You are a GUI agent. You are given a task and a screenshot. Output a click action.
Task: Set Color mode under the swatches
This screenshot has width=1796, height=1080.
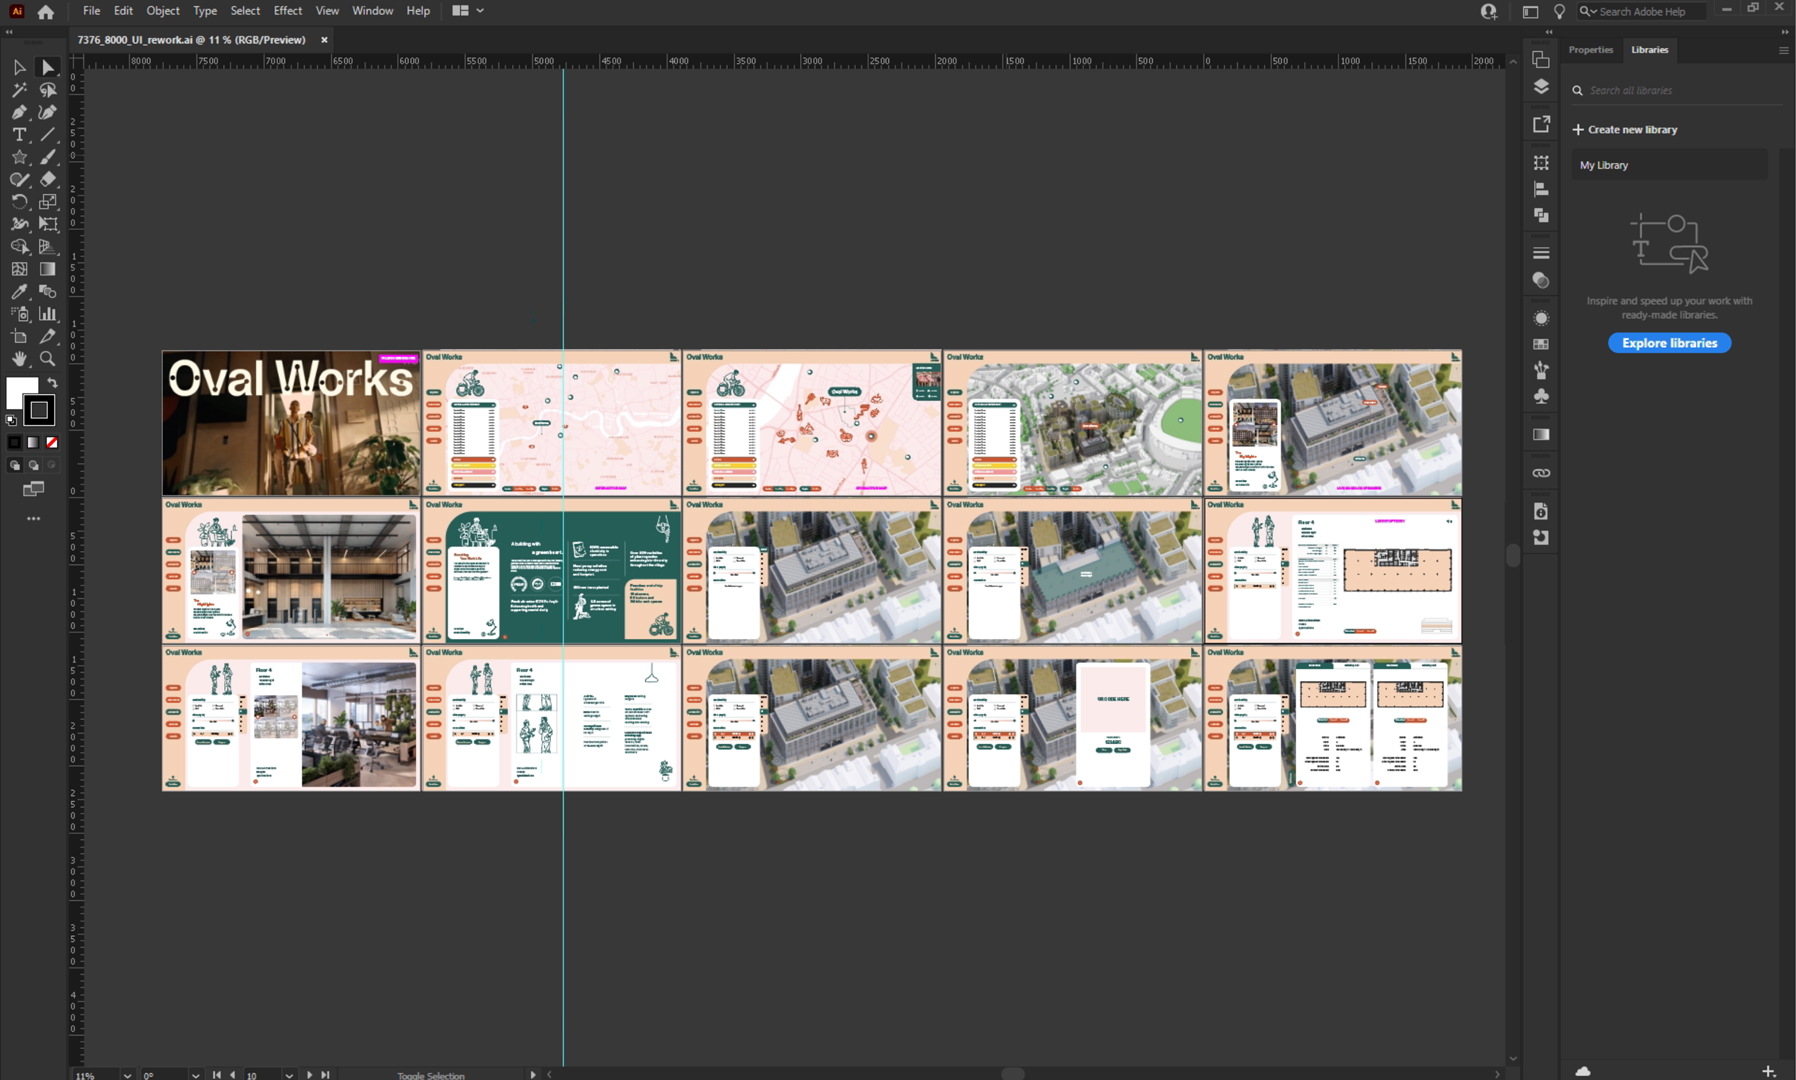coord(14,442)
